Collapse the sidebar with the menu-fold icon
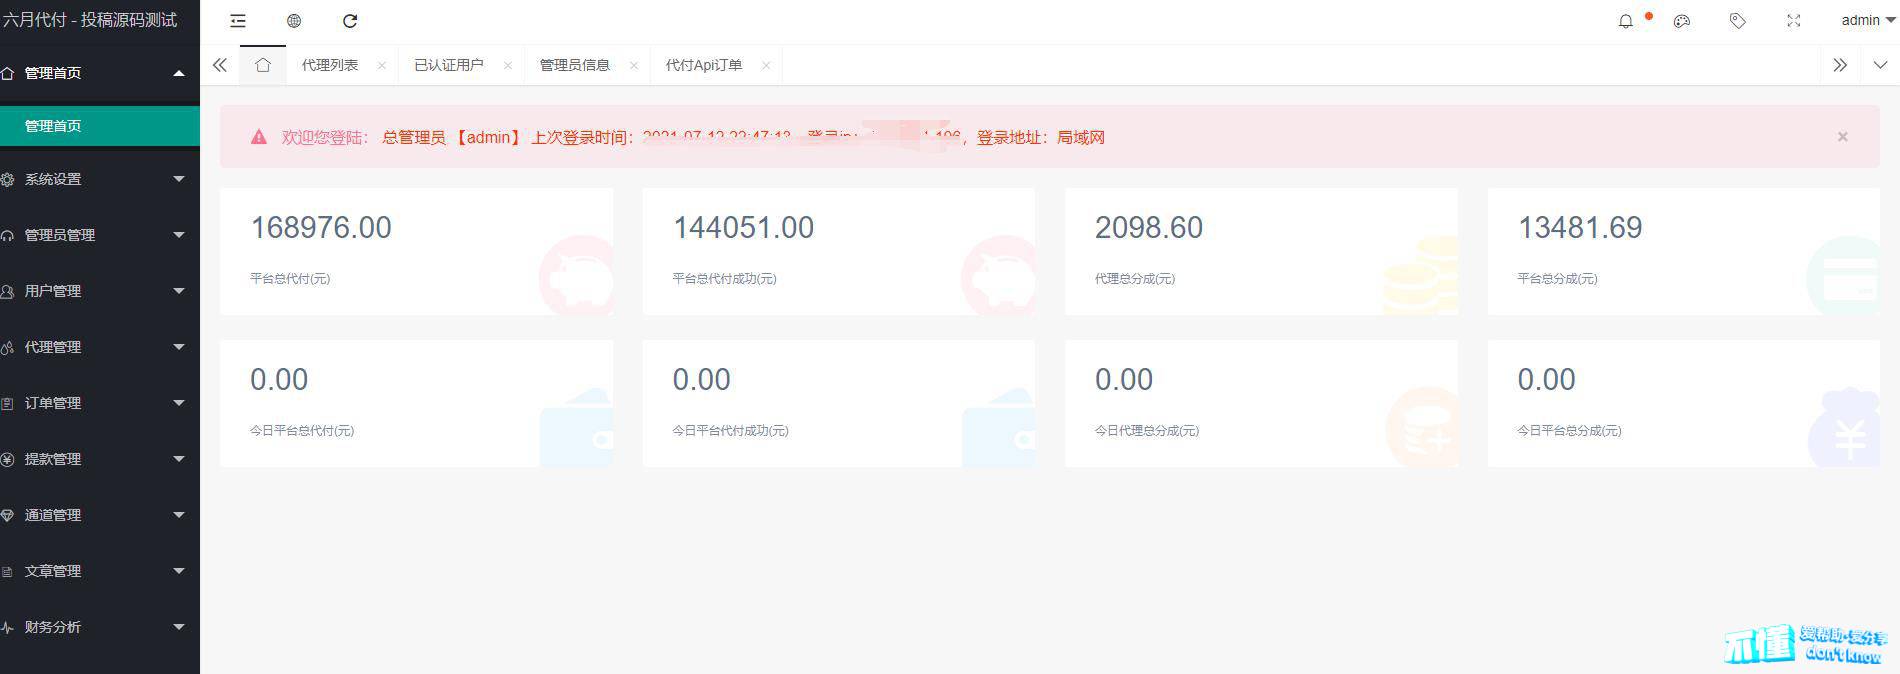This screenshot has height=674, width=1900. 238,21
